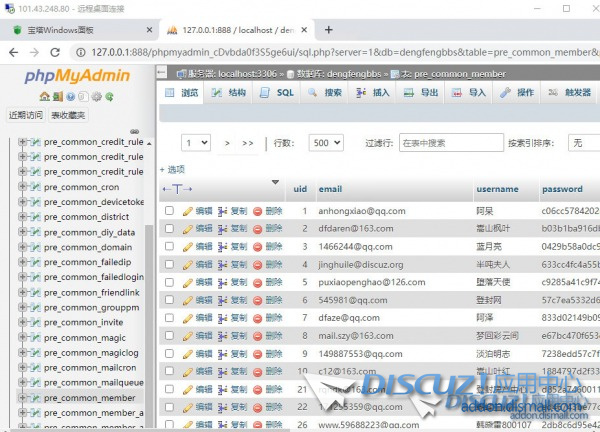Open the row count dropdown showing 500
This screenshot has height=432, width=600.
tap(325, 143)
